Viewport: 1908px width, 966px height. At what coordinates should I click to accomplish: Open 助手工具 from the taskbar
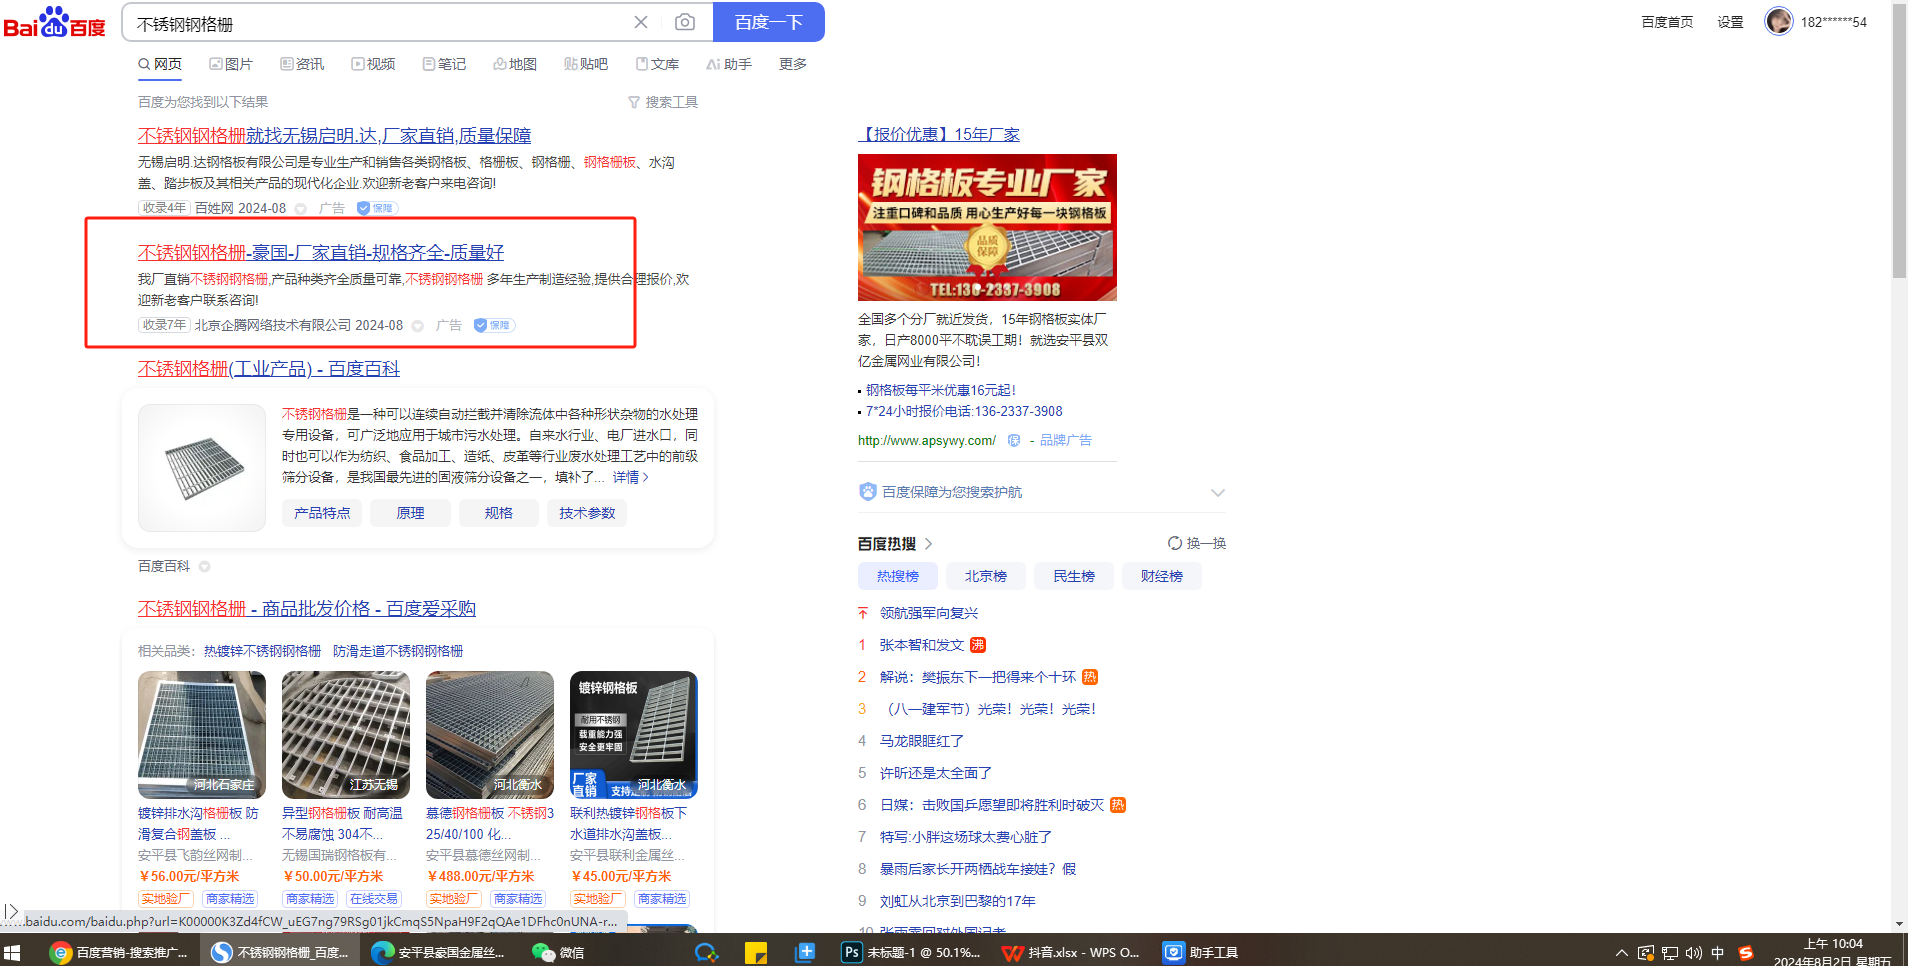pos(1201,952)
